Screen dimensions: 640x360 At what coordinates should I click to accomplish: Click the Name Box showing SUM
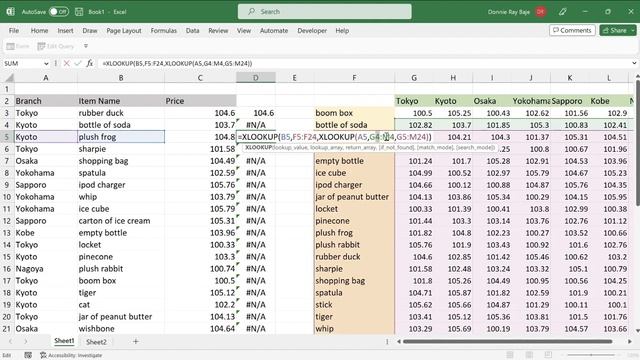click(22, 63)
